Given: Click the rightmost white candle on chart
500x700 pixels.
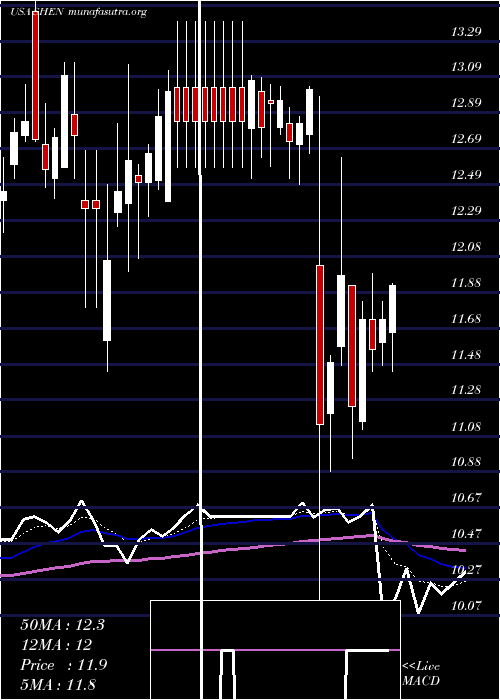Looking at the screenshot, I should coord(392,308).
